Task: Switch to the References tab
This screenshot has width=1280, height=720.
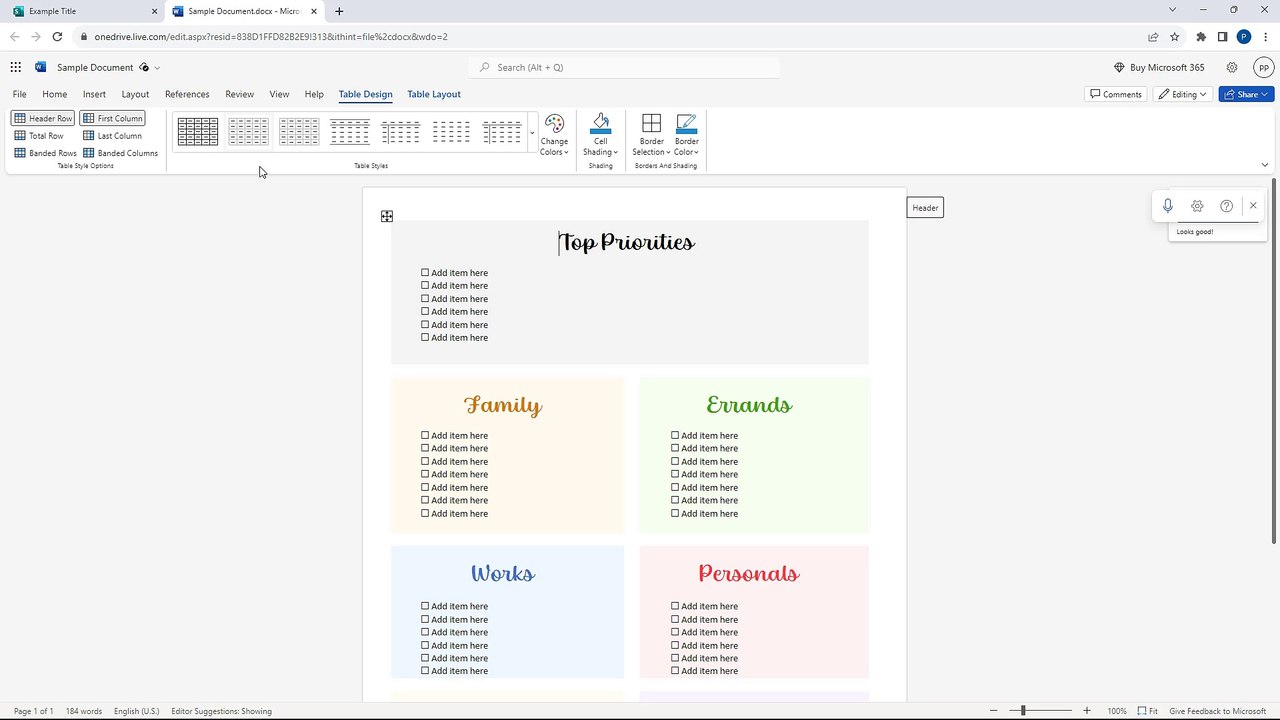Action: pos(187,94)
